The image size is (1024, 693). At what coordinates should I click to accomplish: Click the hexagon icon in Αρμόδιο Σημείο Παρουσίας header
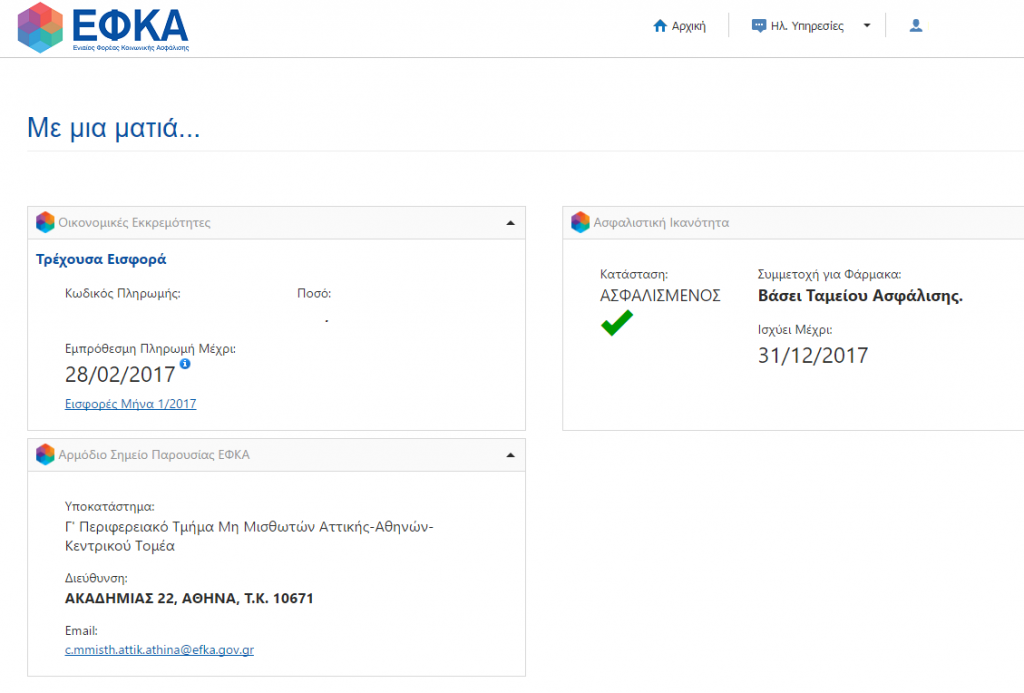tap(45, 455)
